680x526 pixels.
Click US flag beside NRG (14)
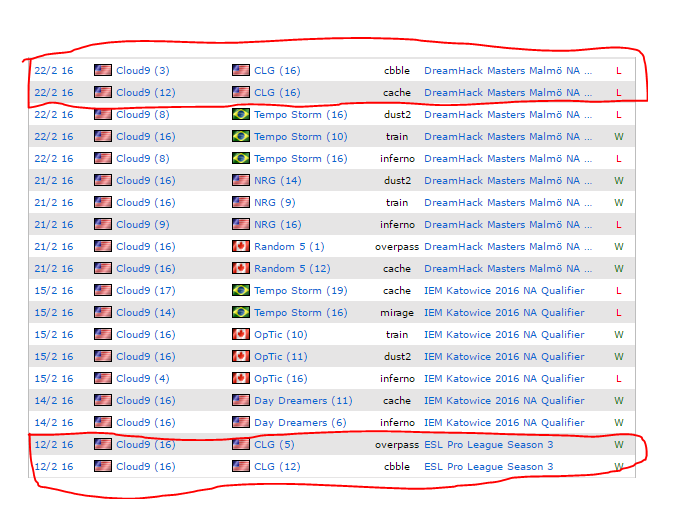pyautogui.click(x=241, y=180)
